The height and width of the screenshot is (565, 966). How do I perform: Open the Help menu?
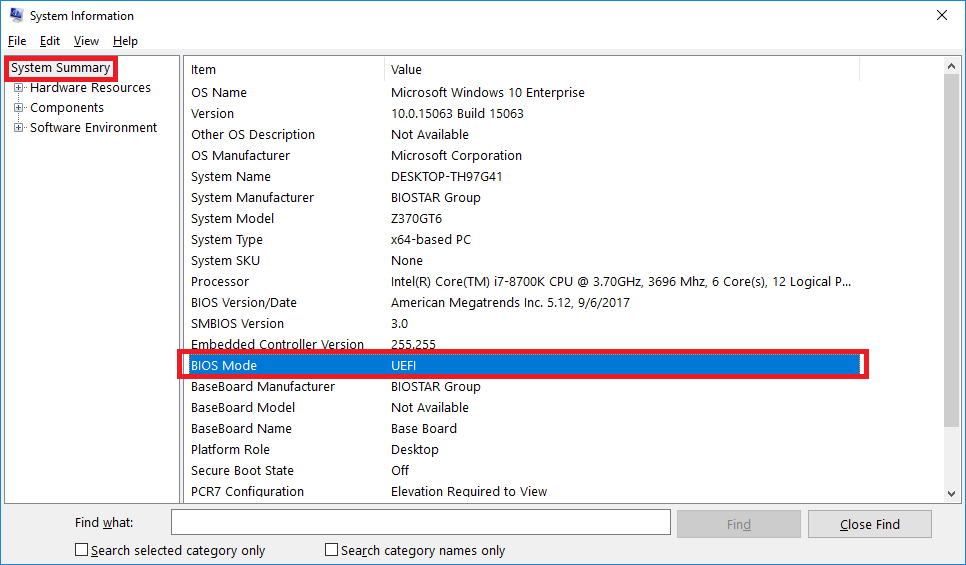(x=125, y=41)
